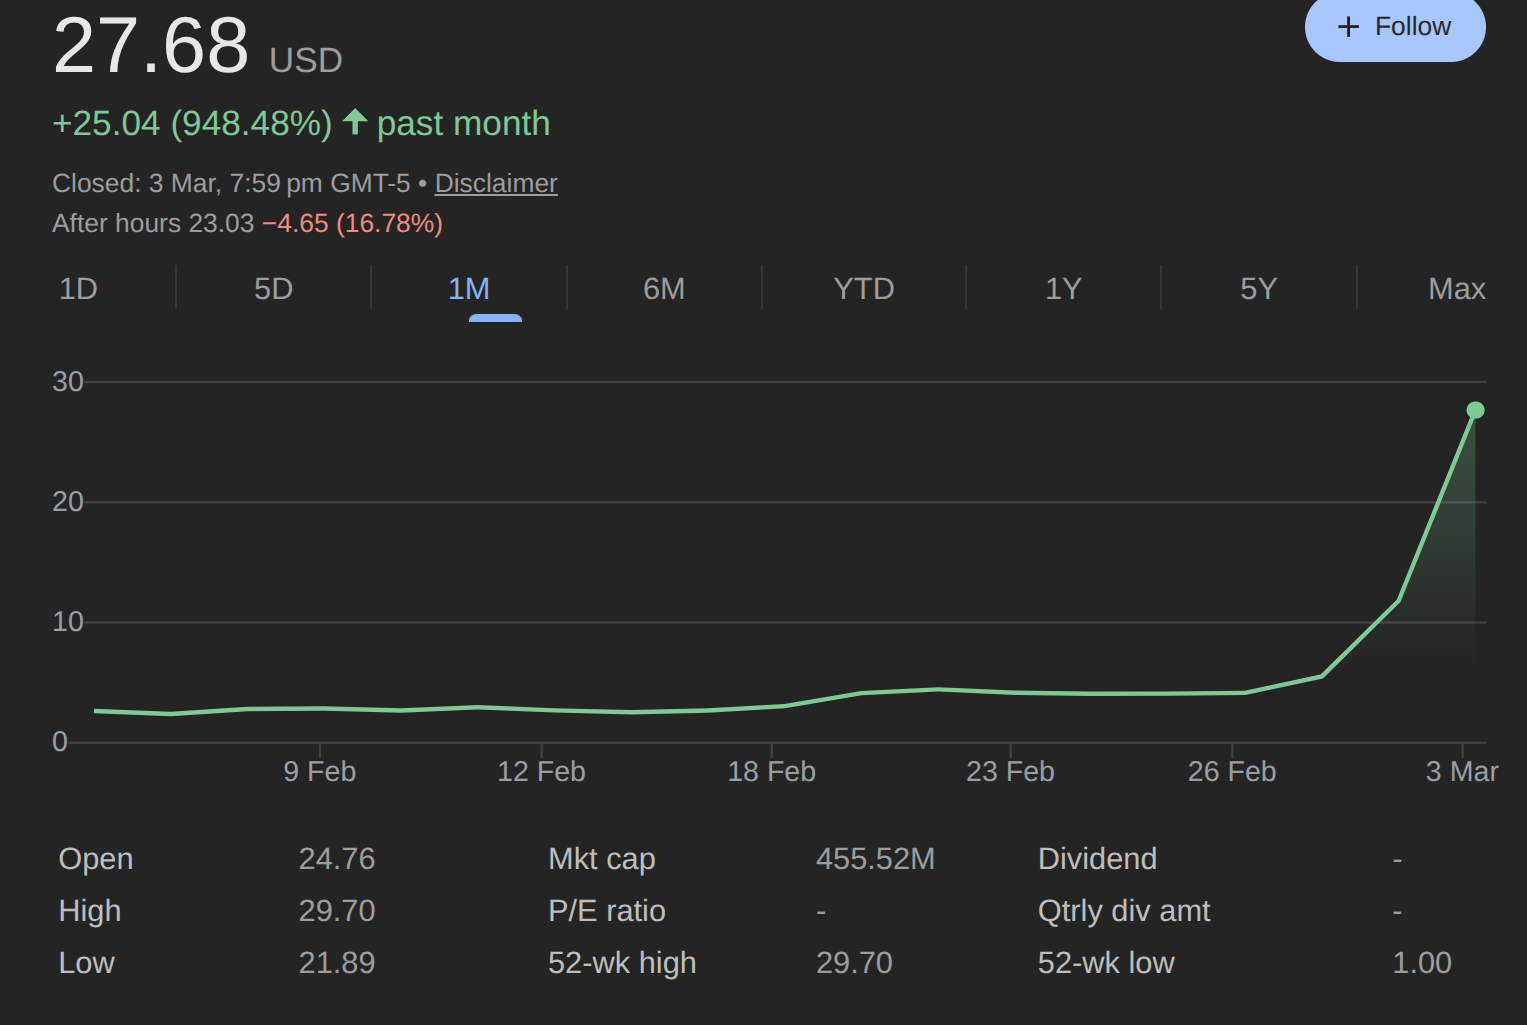Viewport: 1527px width, 1025px height.
Task: Click the 3 Mar axis date
Action: coord(1462,772)
